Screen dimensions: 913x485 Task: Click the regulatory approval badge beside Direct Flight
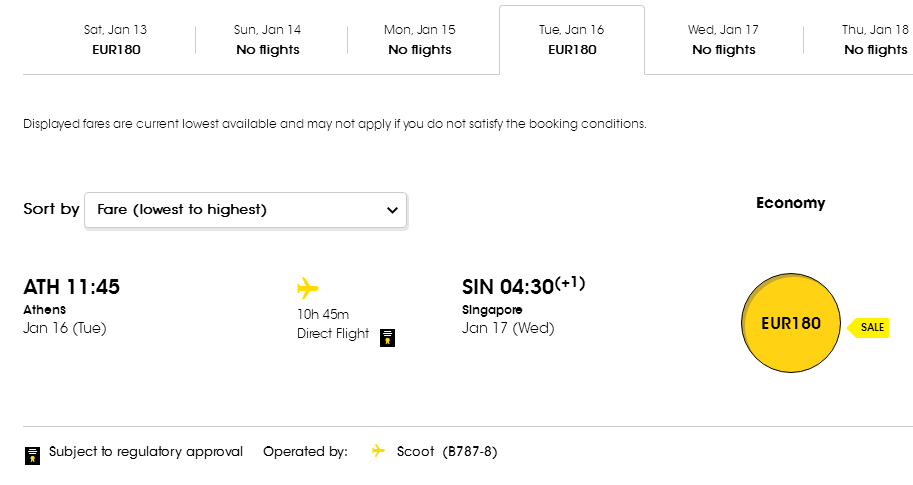(x=387, y=338)
